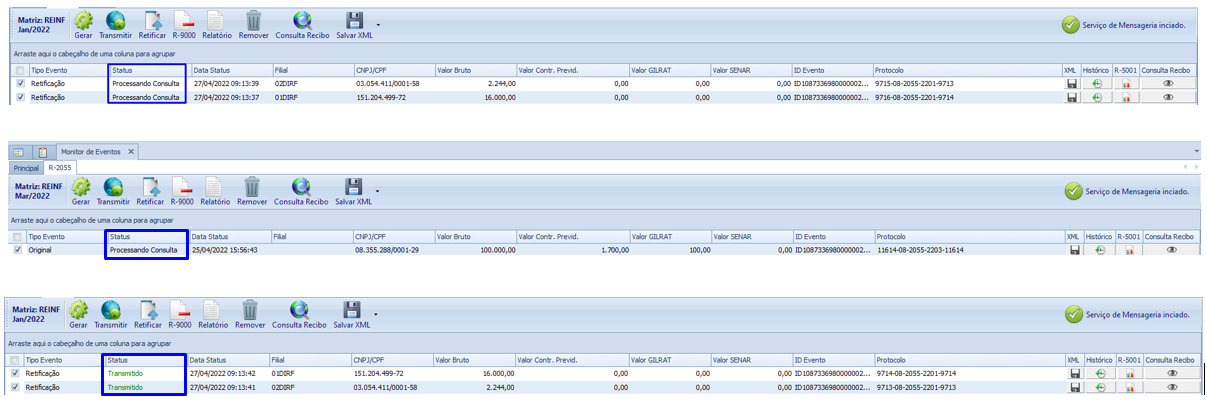
Task: Select cell value 1.700,00 in Valor Contr. Previd.
Action: pyautogui.click(x=614, y=250)
